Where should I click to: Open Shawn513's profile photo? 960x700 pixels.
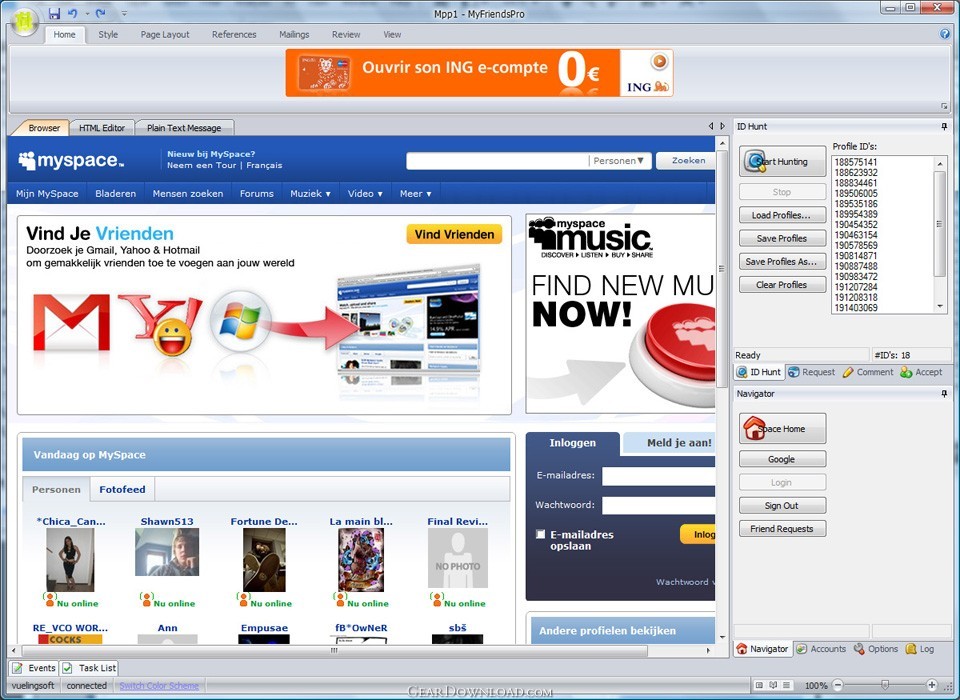[167, 552]
